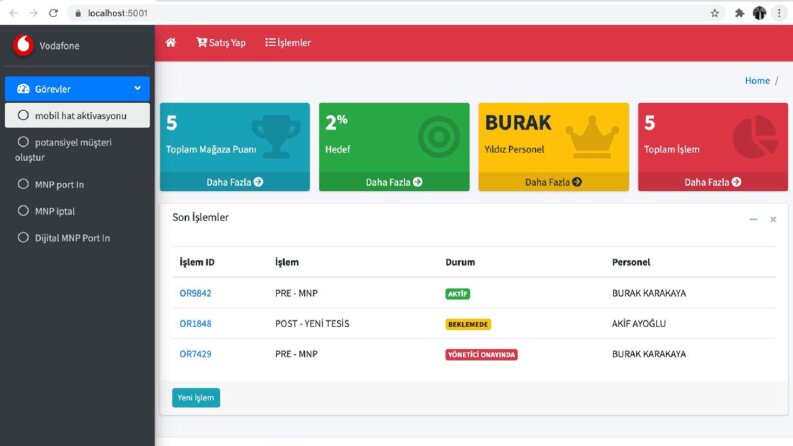Click Daha Fazla on Yıldız Personel card
The height and width of the screenshot is (446, 793).
tap(553, 182)
